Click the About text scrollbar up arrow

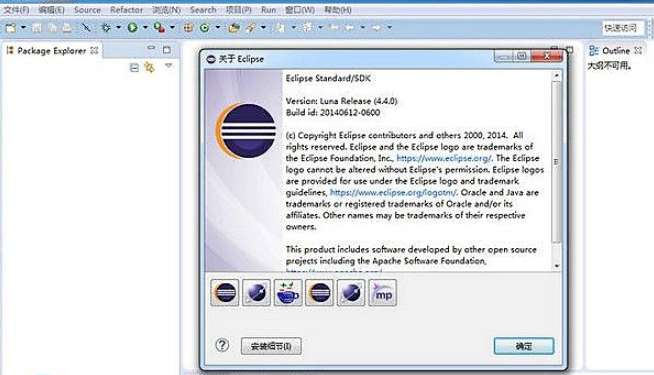pyautogui.click(x=556, y=76)
